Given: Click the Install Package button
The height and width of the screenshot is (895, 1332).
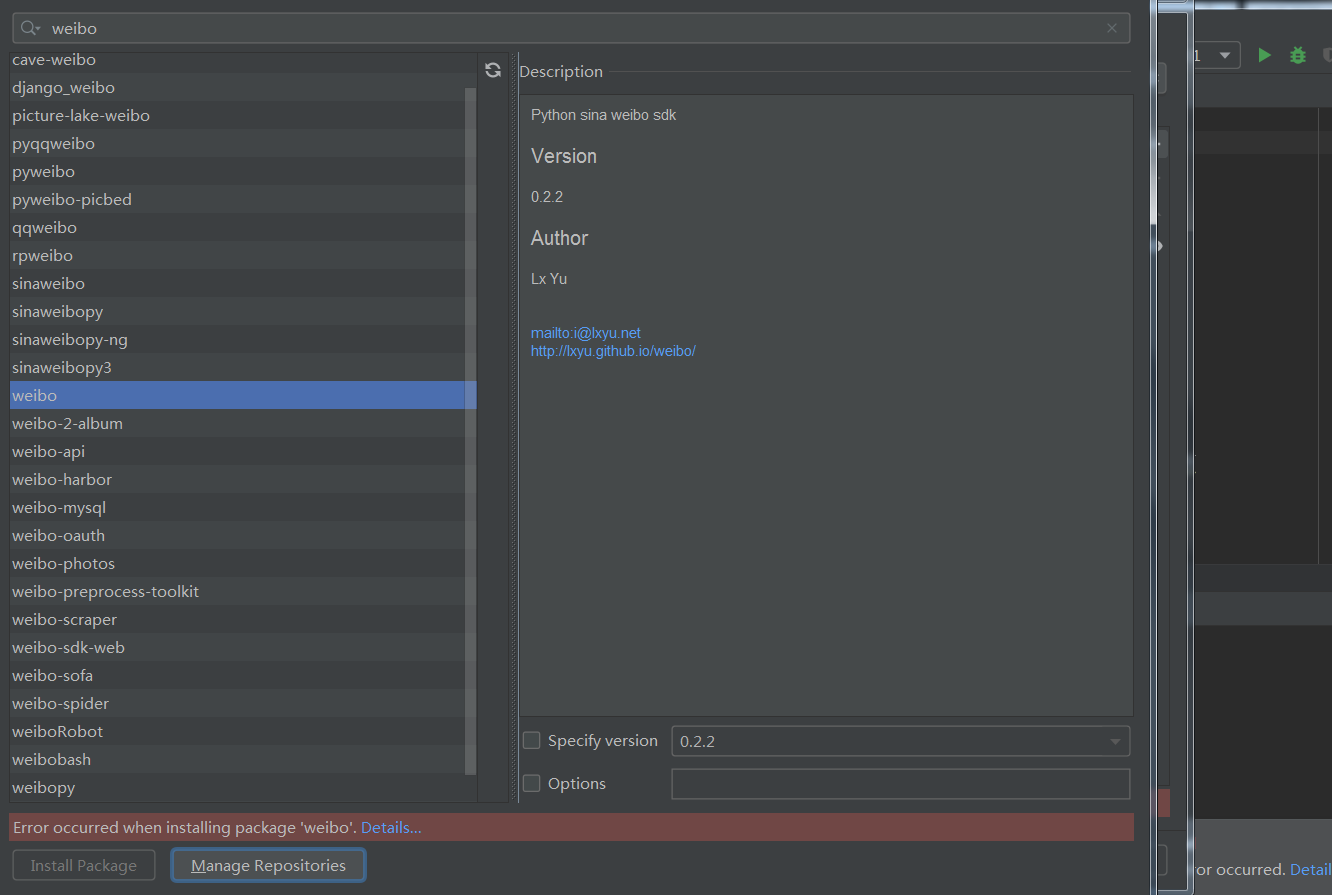Looking at the screenshot, I should point(84,865).
